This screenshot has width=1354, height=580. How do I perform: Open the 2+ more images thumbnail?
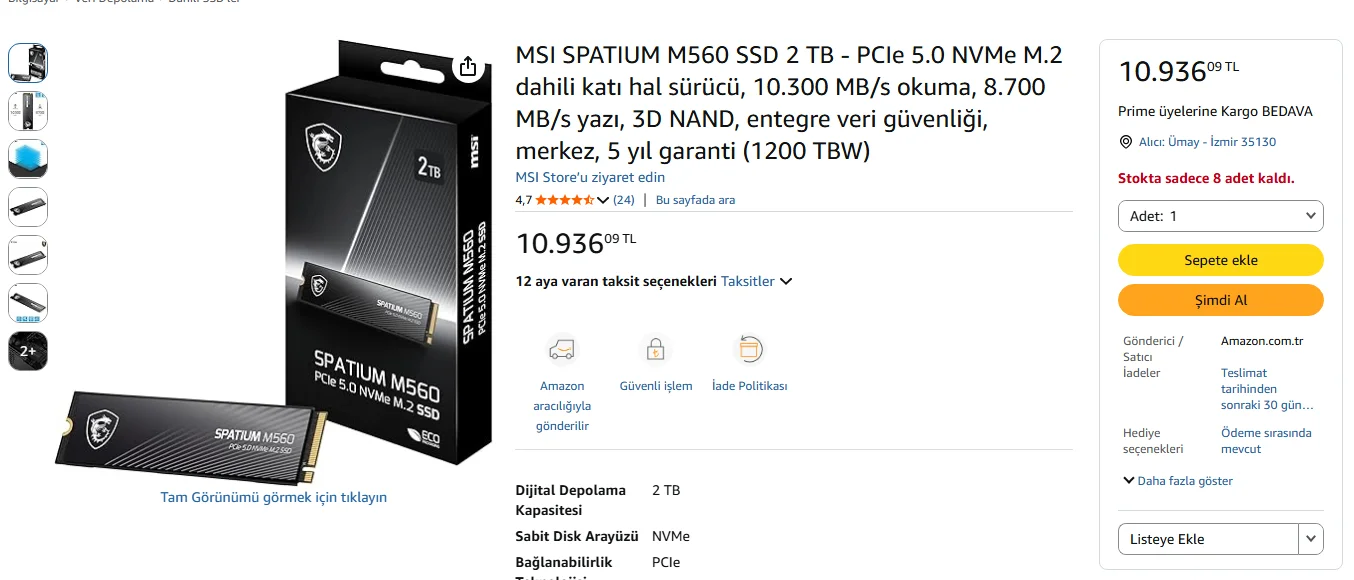28,351
